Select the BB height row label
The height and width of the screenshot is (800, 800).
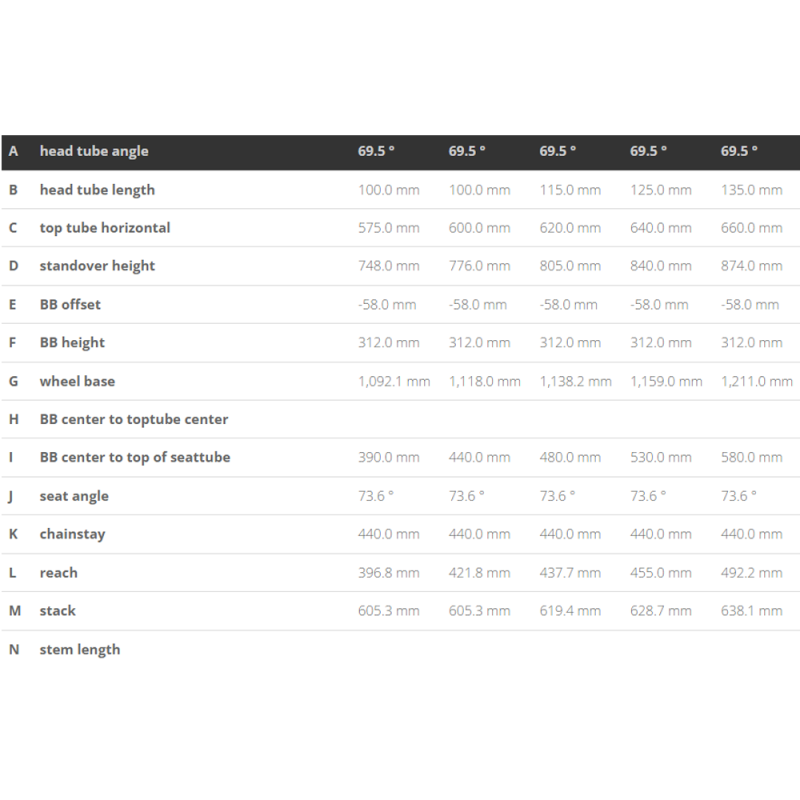pos(72,342)
